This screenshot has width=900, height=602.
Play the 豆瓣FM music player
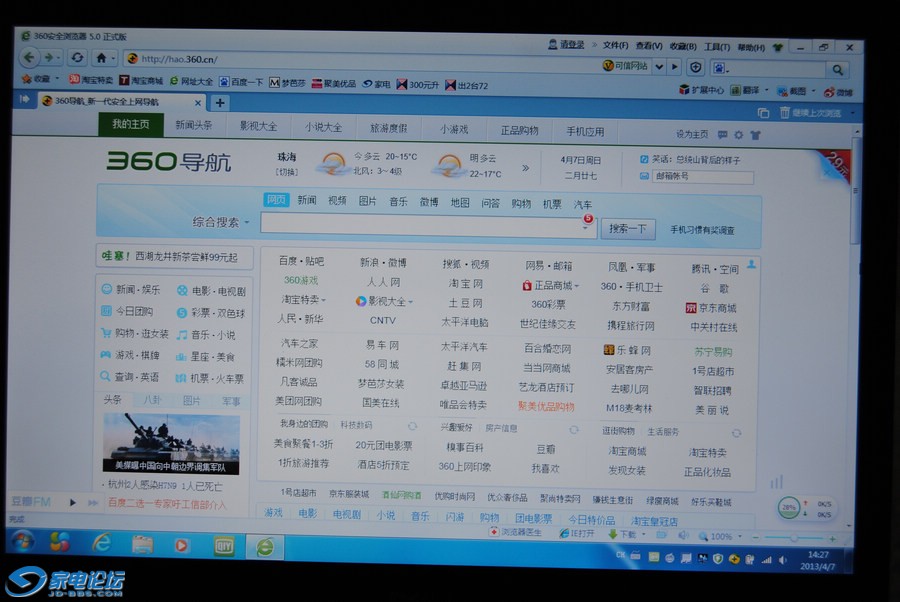coord(72,502)
